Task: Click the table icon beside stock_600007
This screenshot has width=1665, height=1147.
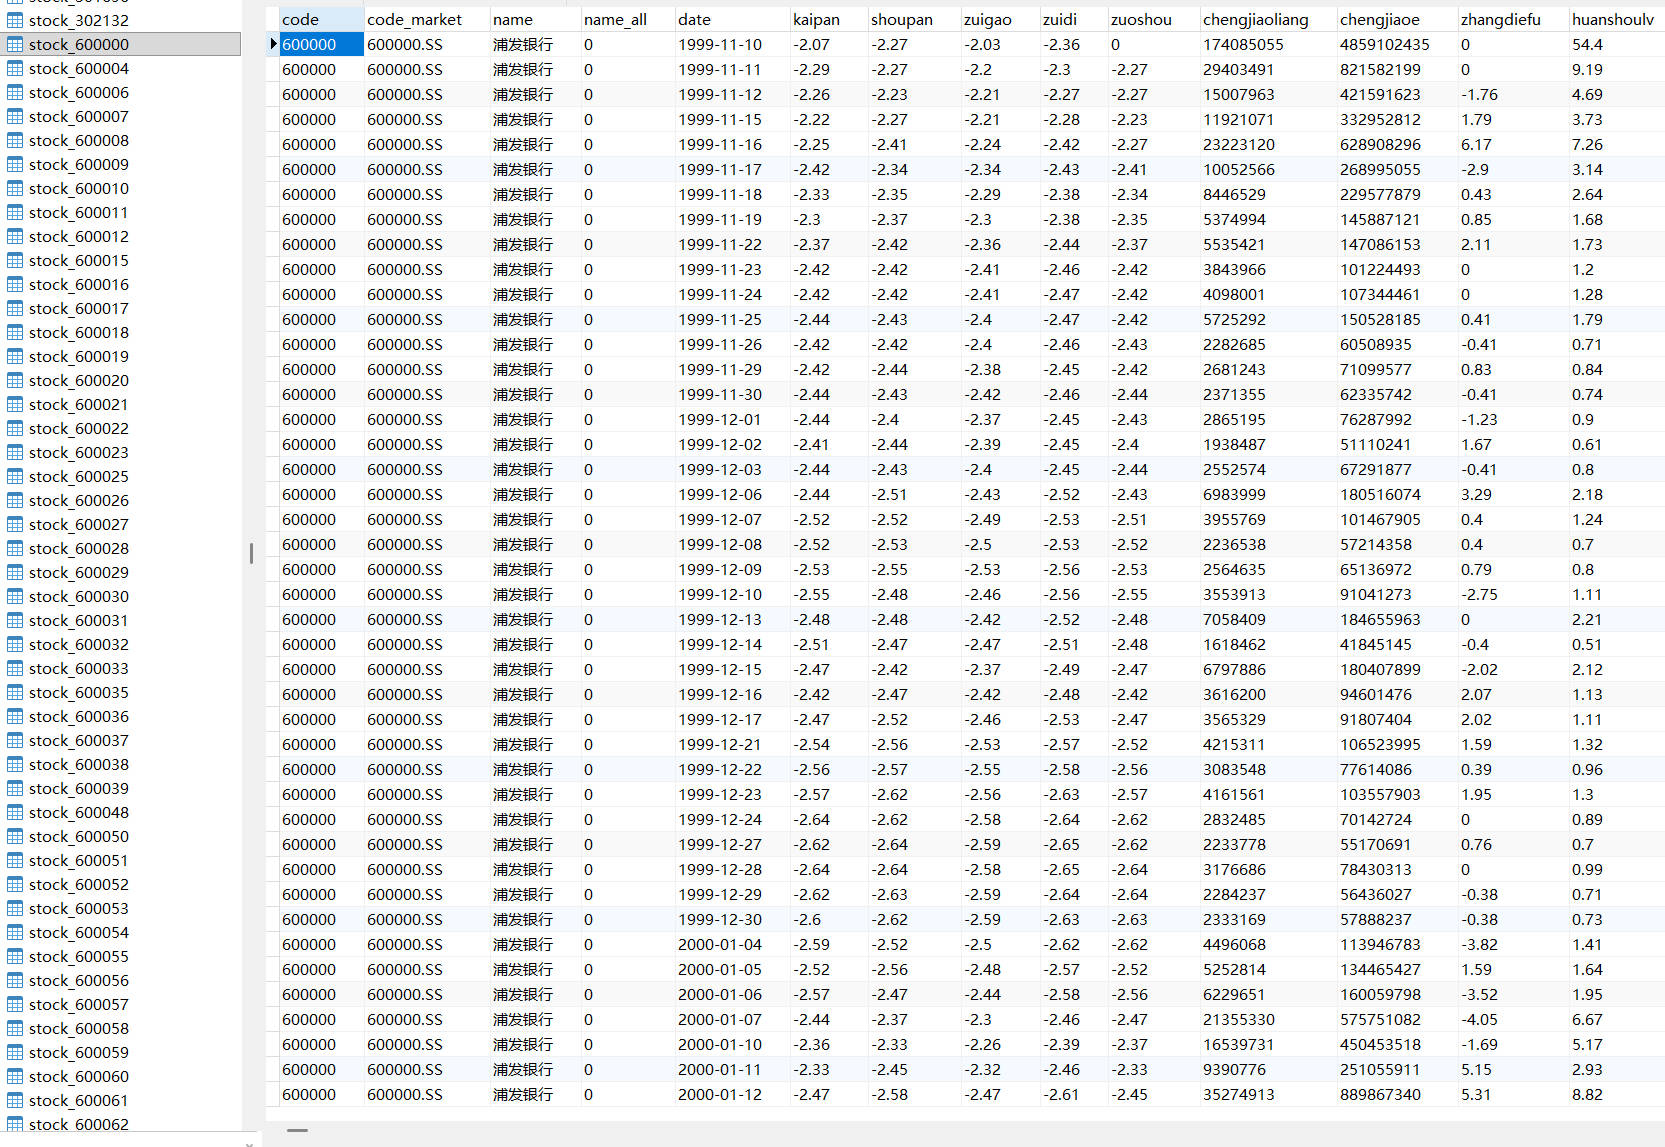Action: point(15,116)
